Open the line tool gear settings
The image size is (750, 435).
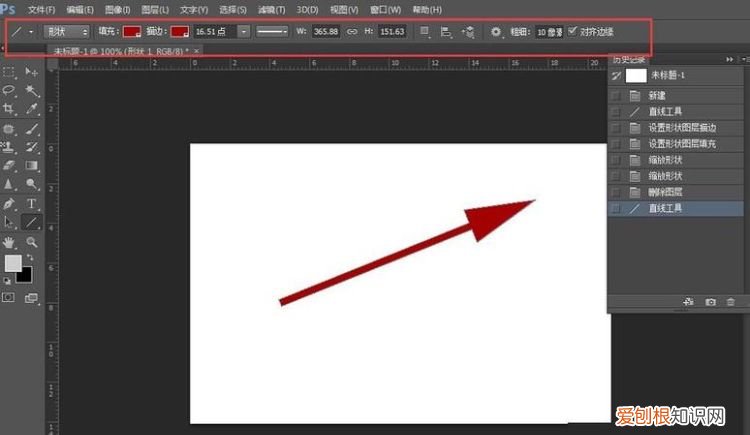pyautogui.click(x=495, y=32)
